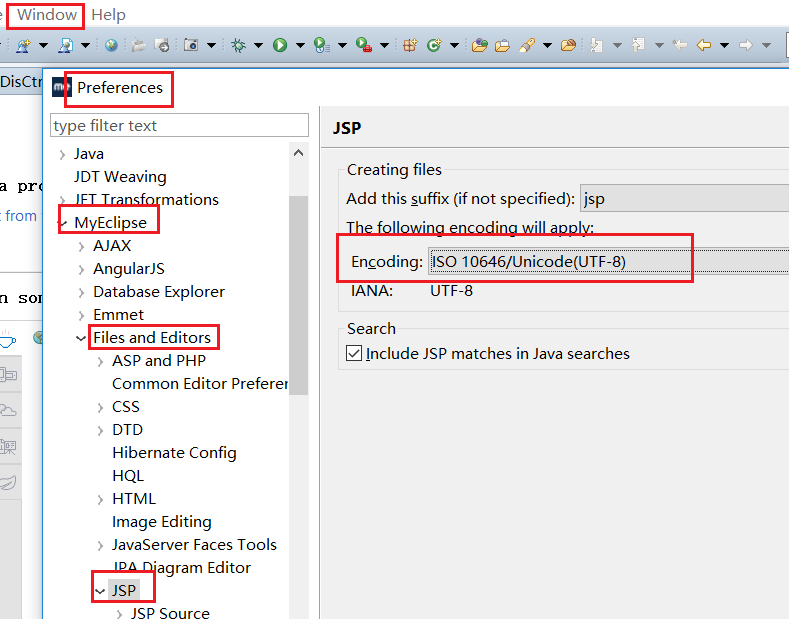Expand the Emmet node chevron
This screenshot has height=619, width=789.
[x=82, y=316]
